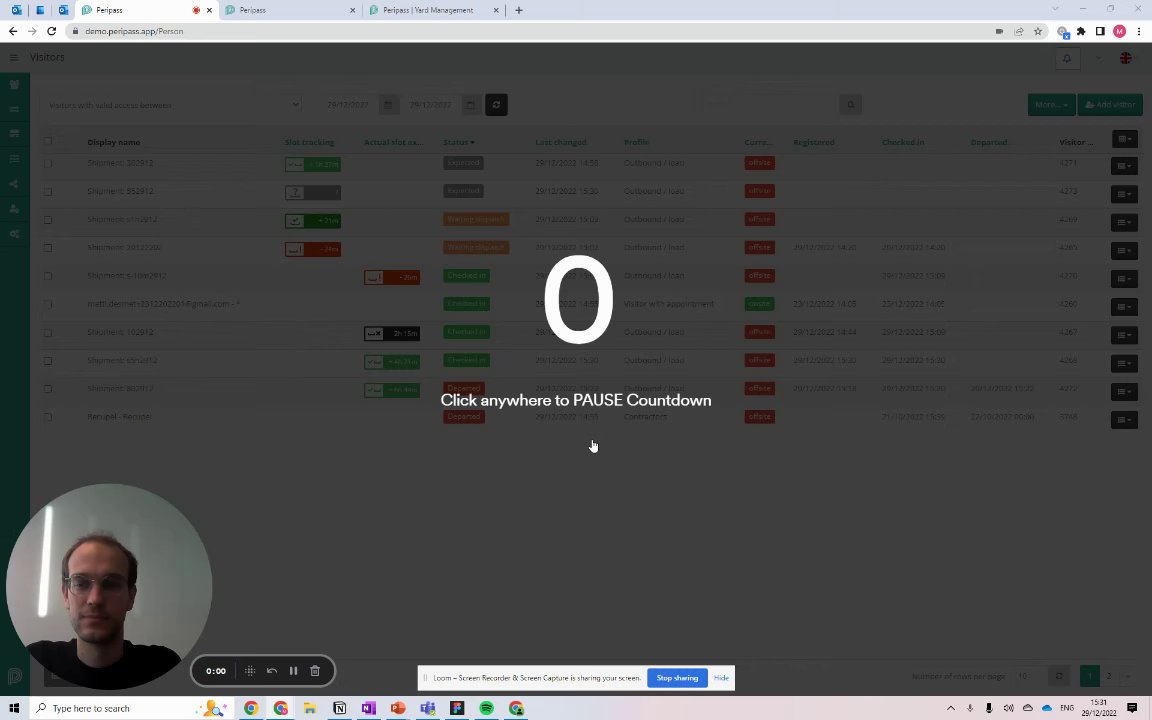Switch to Peripass | Yard Management tab

point(435,10)
